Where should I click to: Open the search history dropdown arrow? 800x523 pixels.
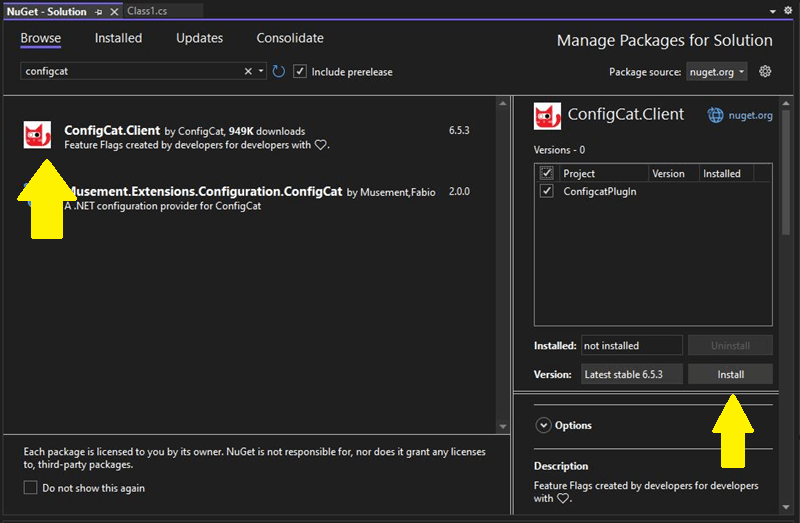(x=261, y=71)
